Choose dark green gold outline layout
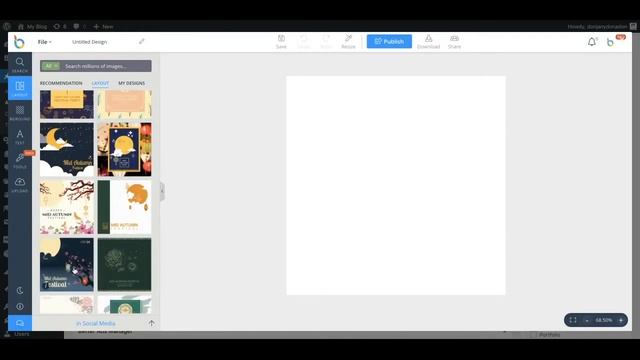The height and width of the screenshot is (360, 640). 124,264
